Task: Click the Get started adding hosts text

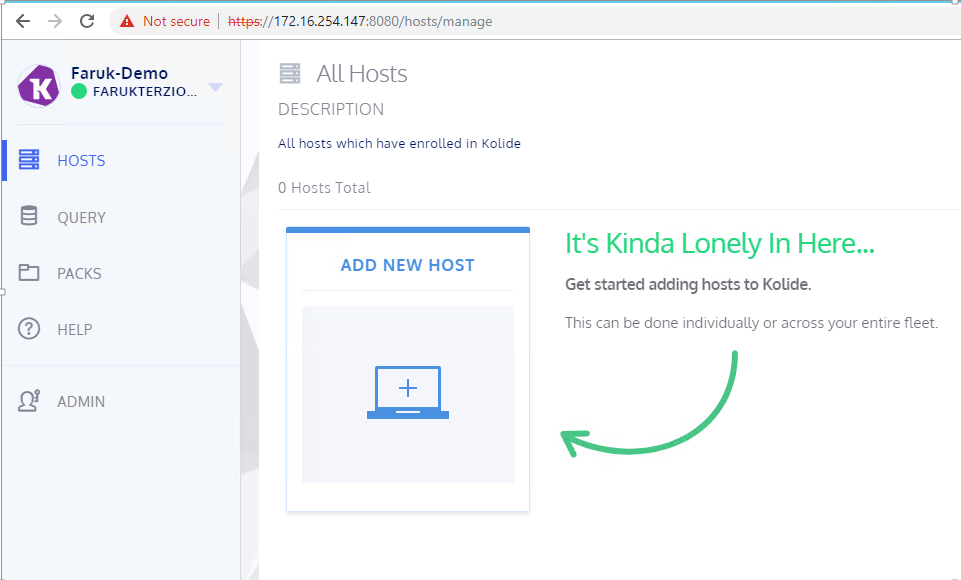Action: [x=688, y=284]
